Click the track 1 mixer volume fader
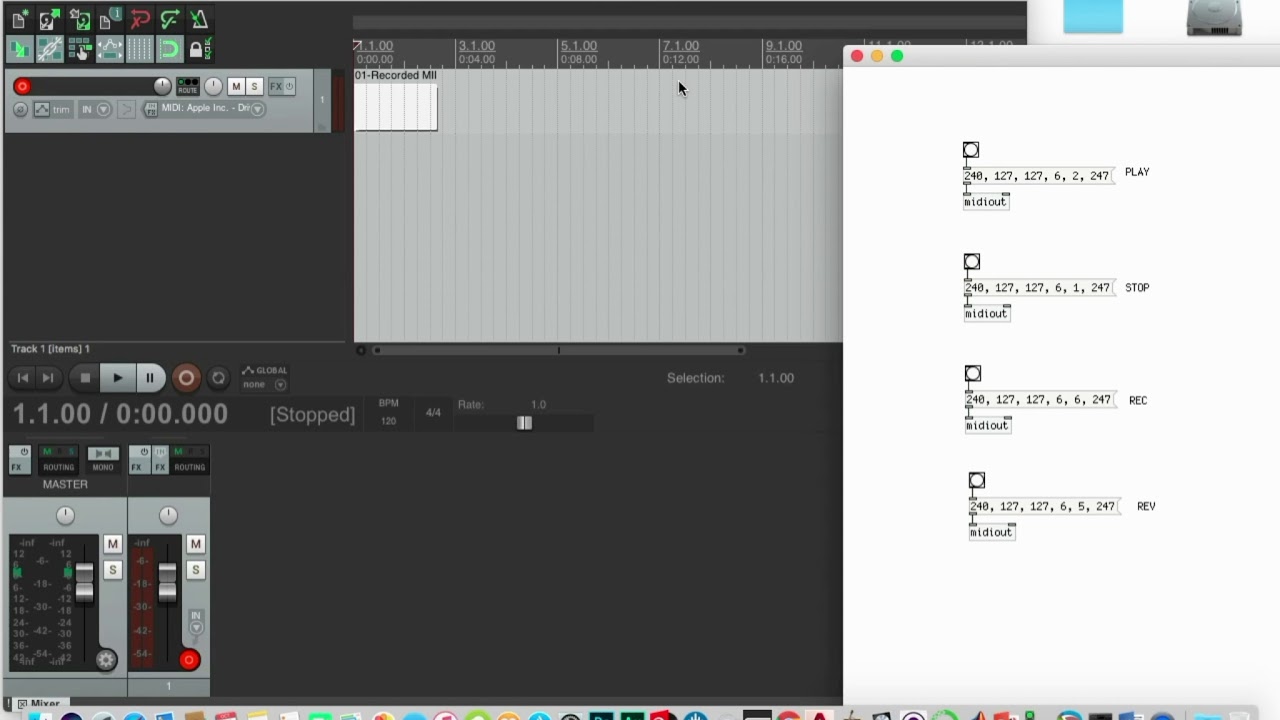The image size is (1280, 720). (167, 582)
